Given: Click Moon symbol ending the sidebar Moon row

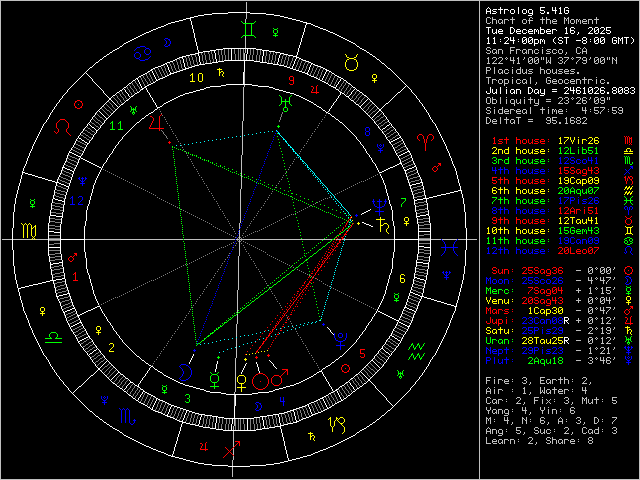Looking at the screenshot, I should (629, 280).
